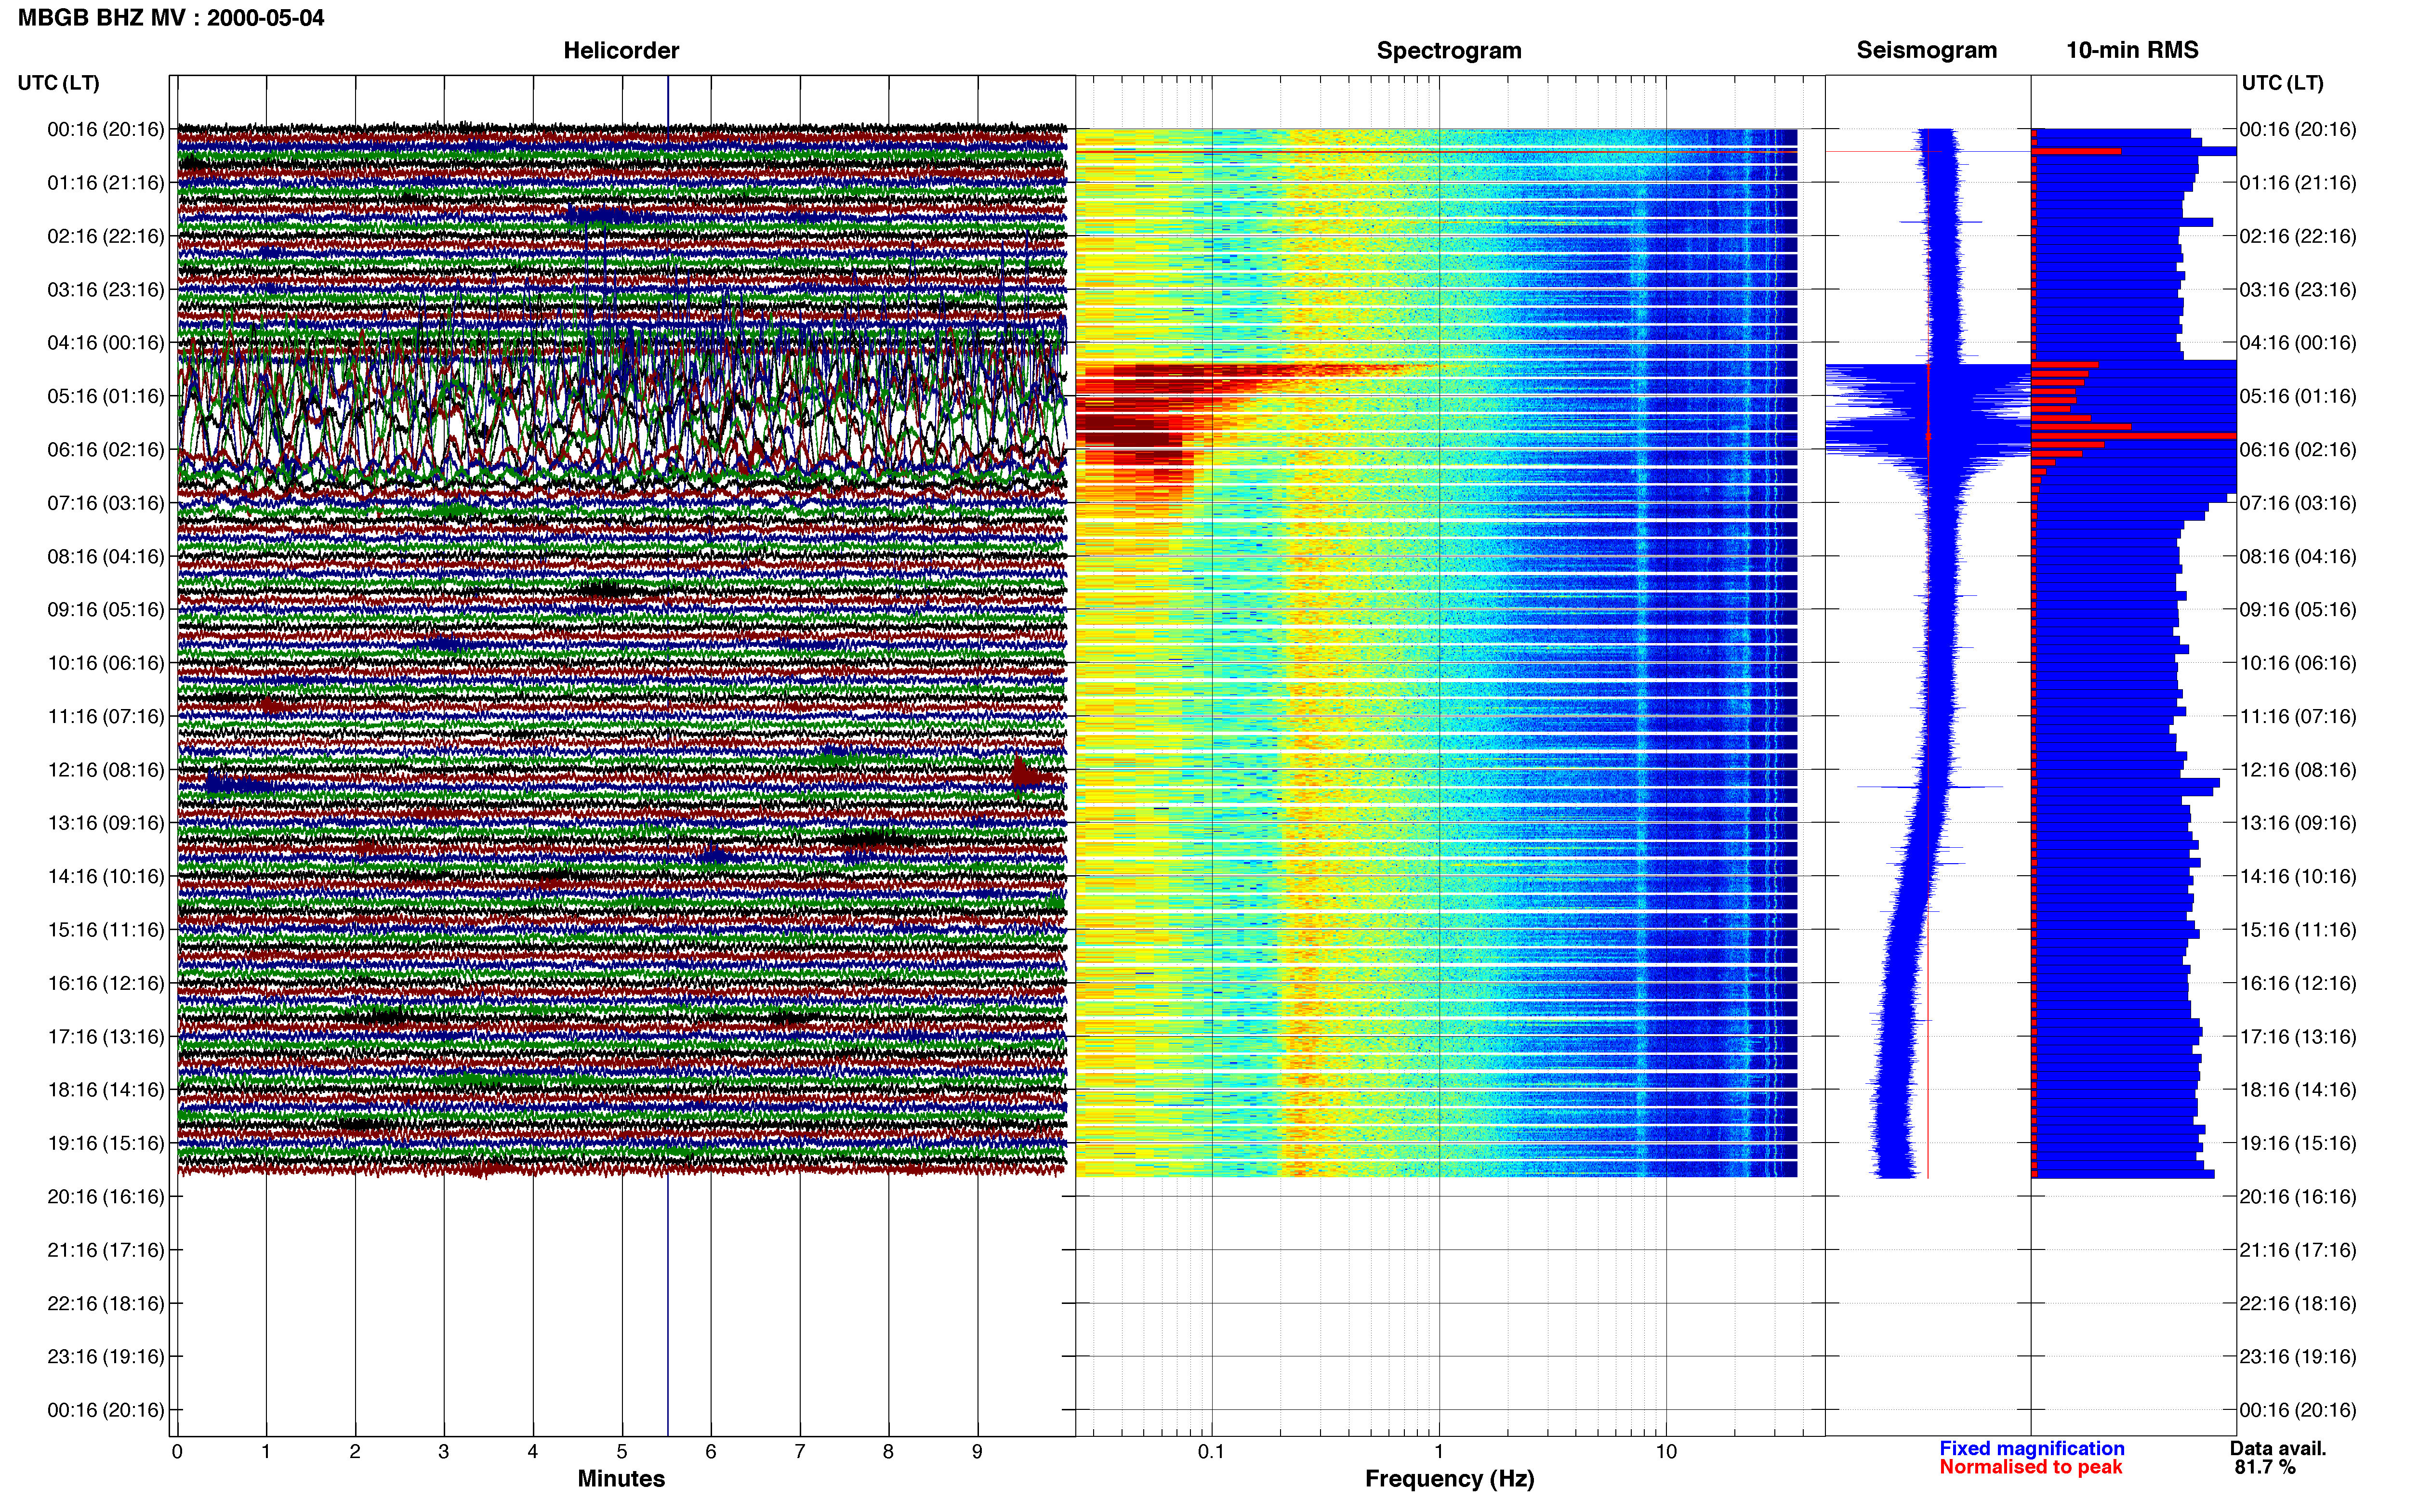Click the 'Fixed magnification' legend text
The image size is (2418, 1512).
point(2031,1448)
